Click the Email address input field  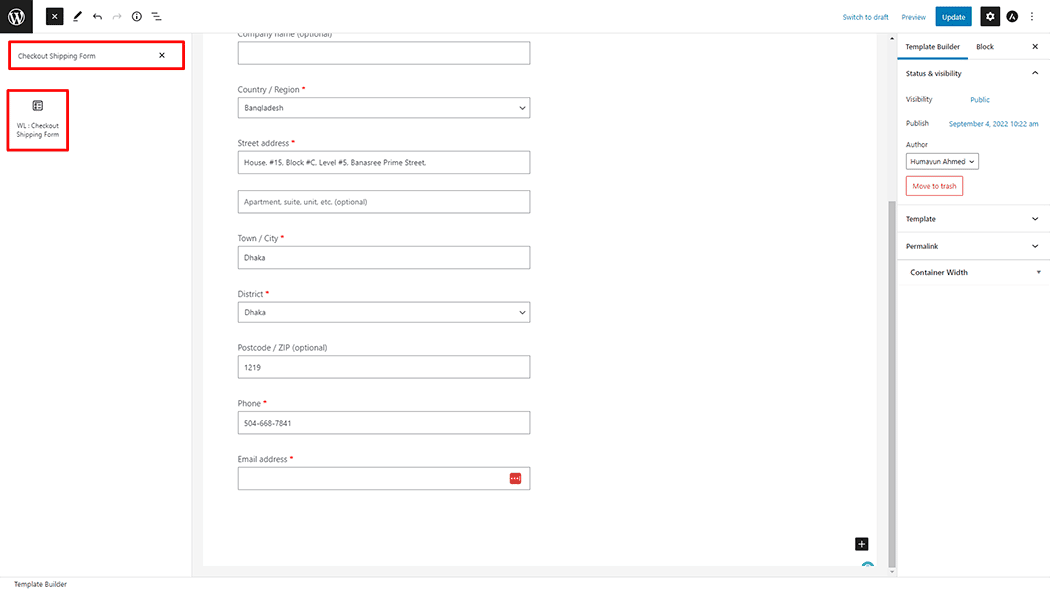pyautogui.click(x=372, y=479)
